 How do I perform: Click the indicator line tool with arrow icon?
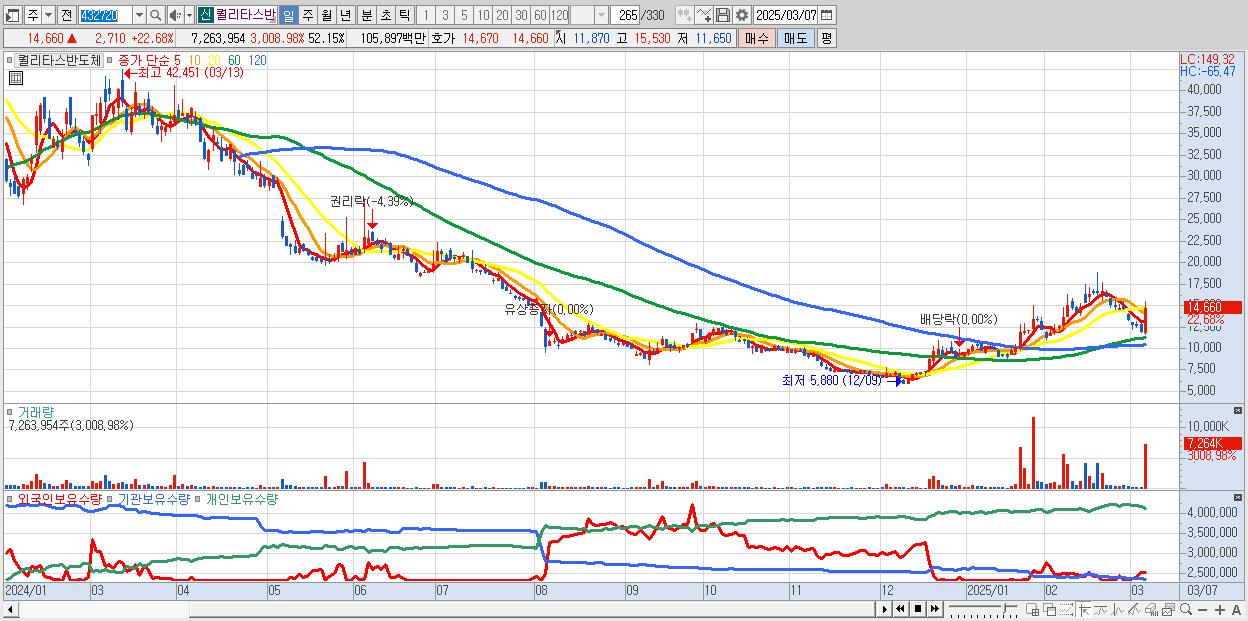(x=703, y=15)
